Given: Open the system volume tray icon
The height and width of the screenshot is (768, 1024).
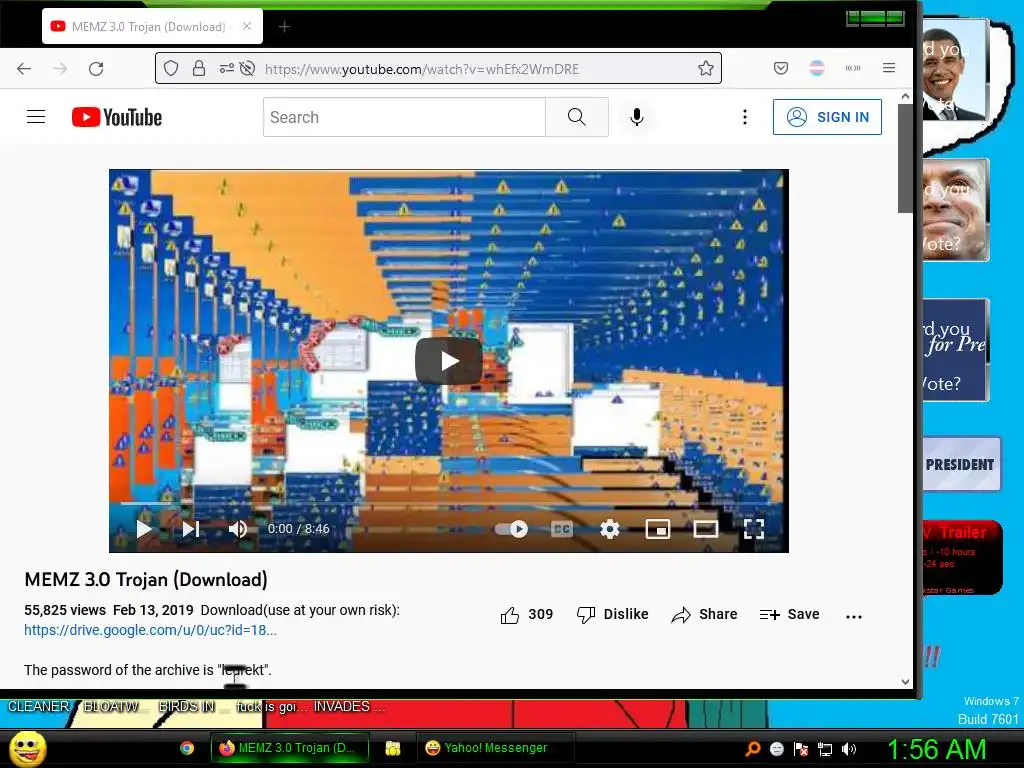Looking at the screenshot, I should pyautogui.click(x=849, y=750).
